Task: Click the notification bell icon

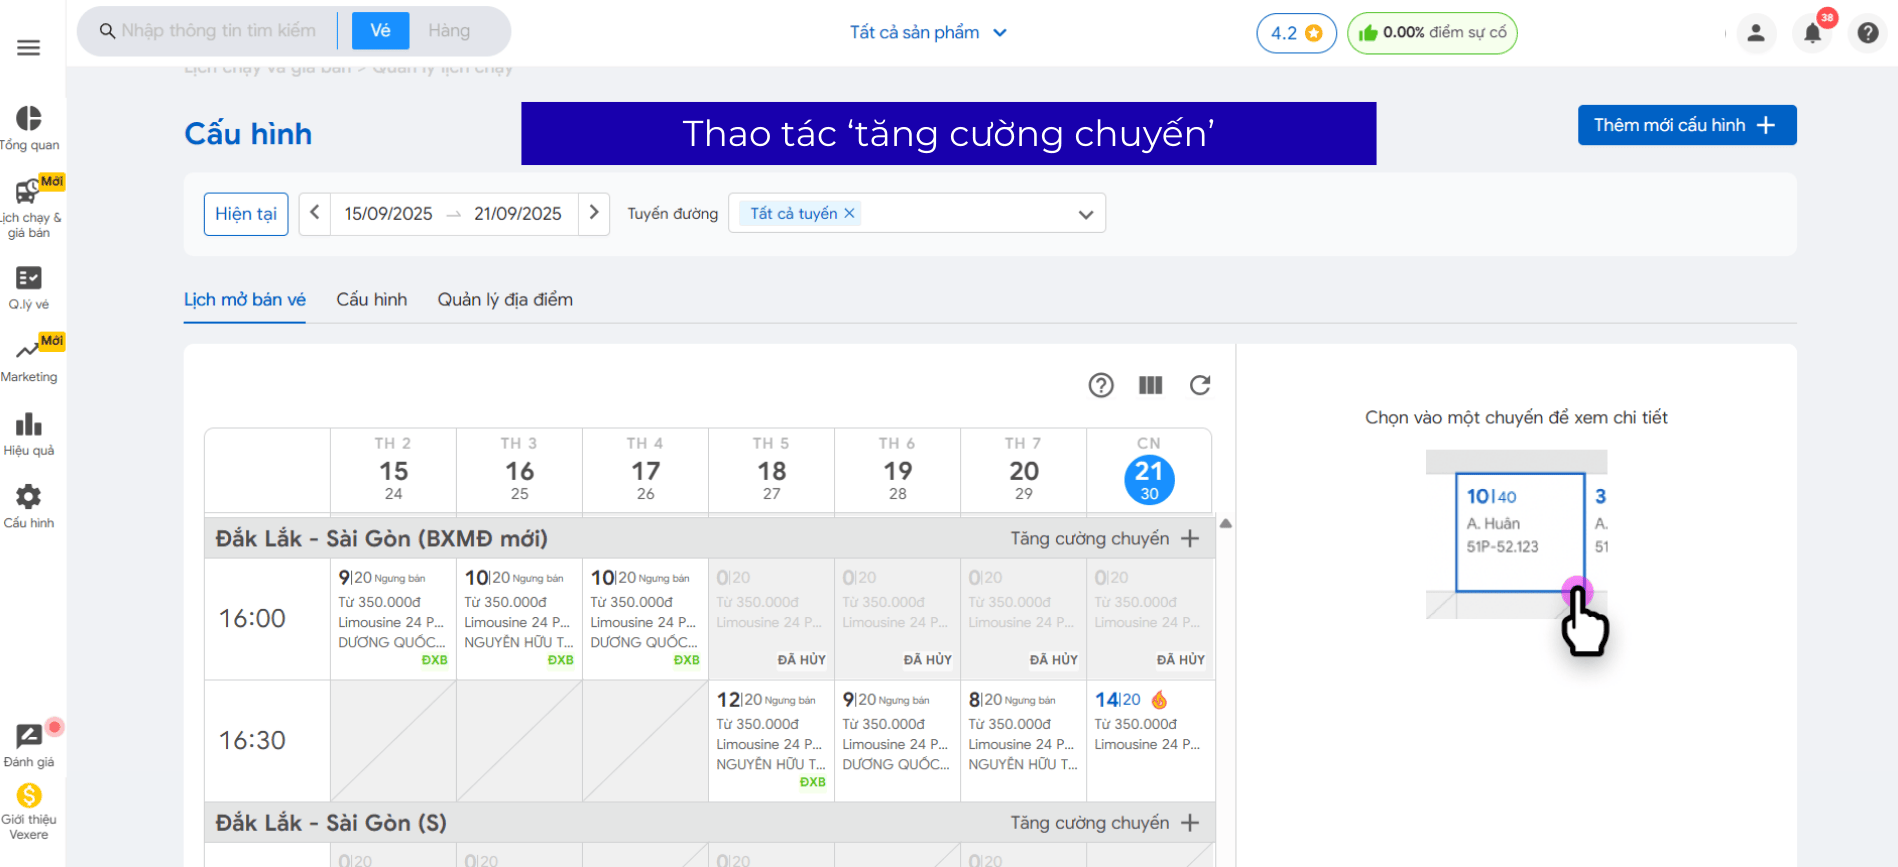Action: [x=1812, y=33]
